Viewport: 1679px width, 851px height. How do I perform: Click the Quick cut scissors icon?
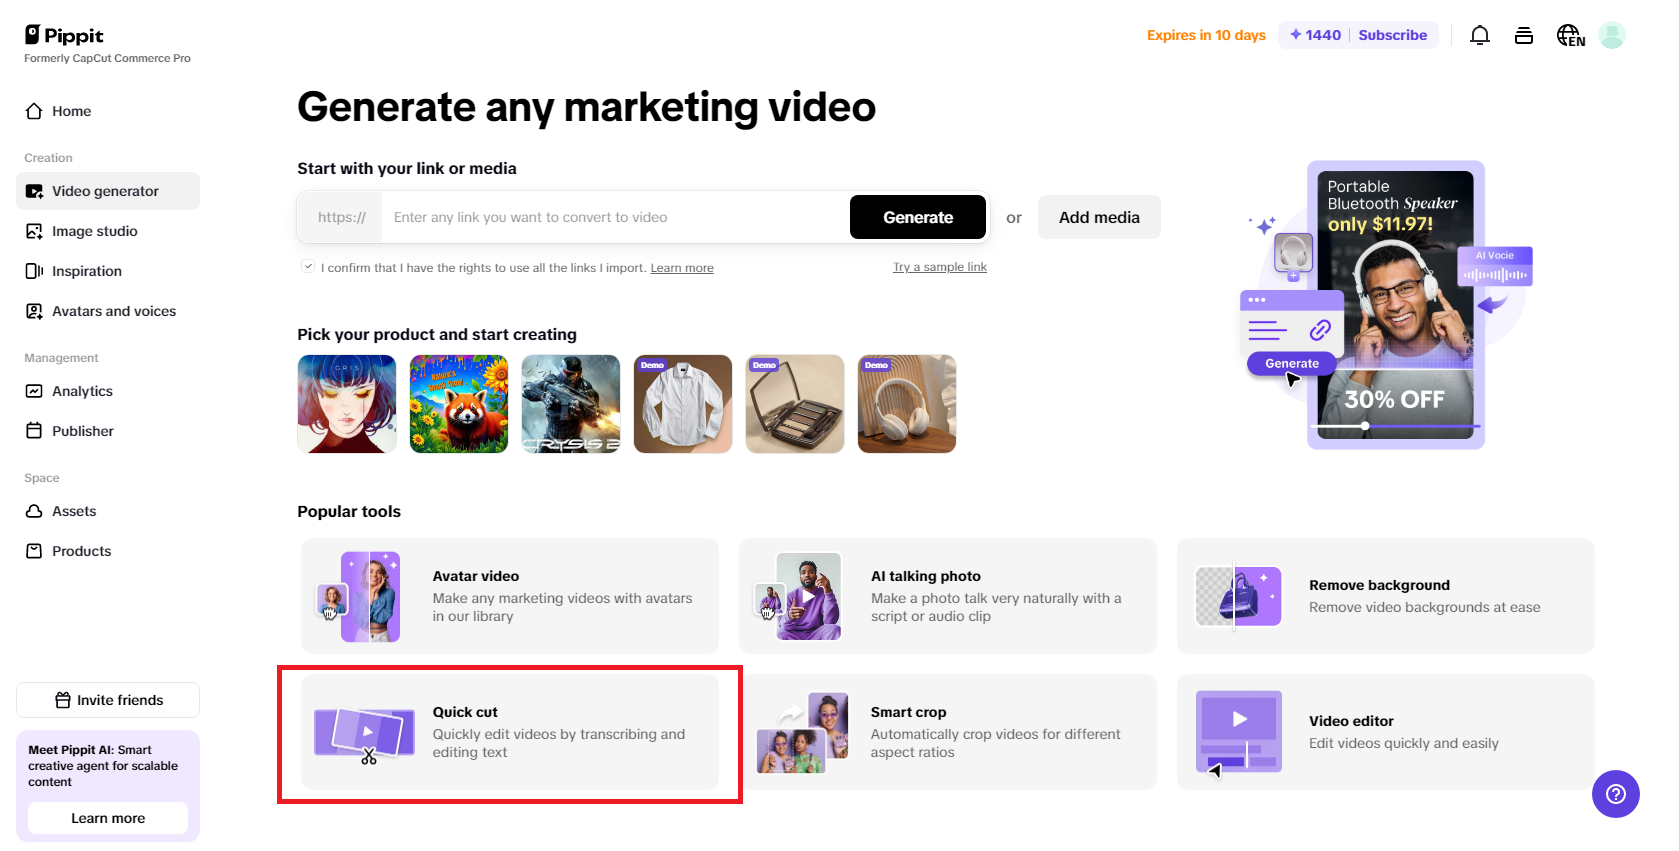coord(369,757)
